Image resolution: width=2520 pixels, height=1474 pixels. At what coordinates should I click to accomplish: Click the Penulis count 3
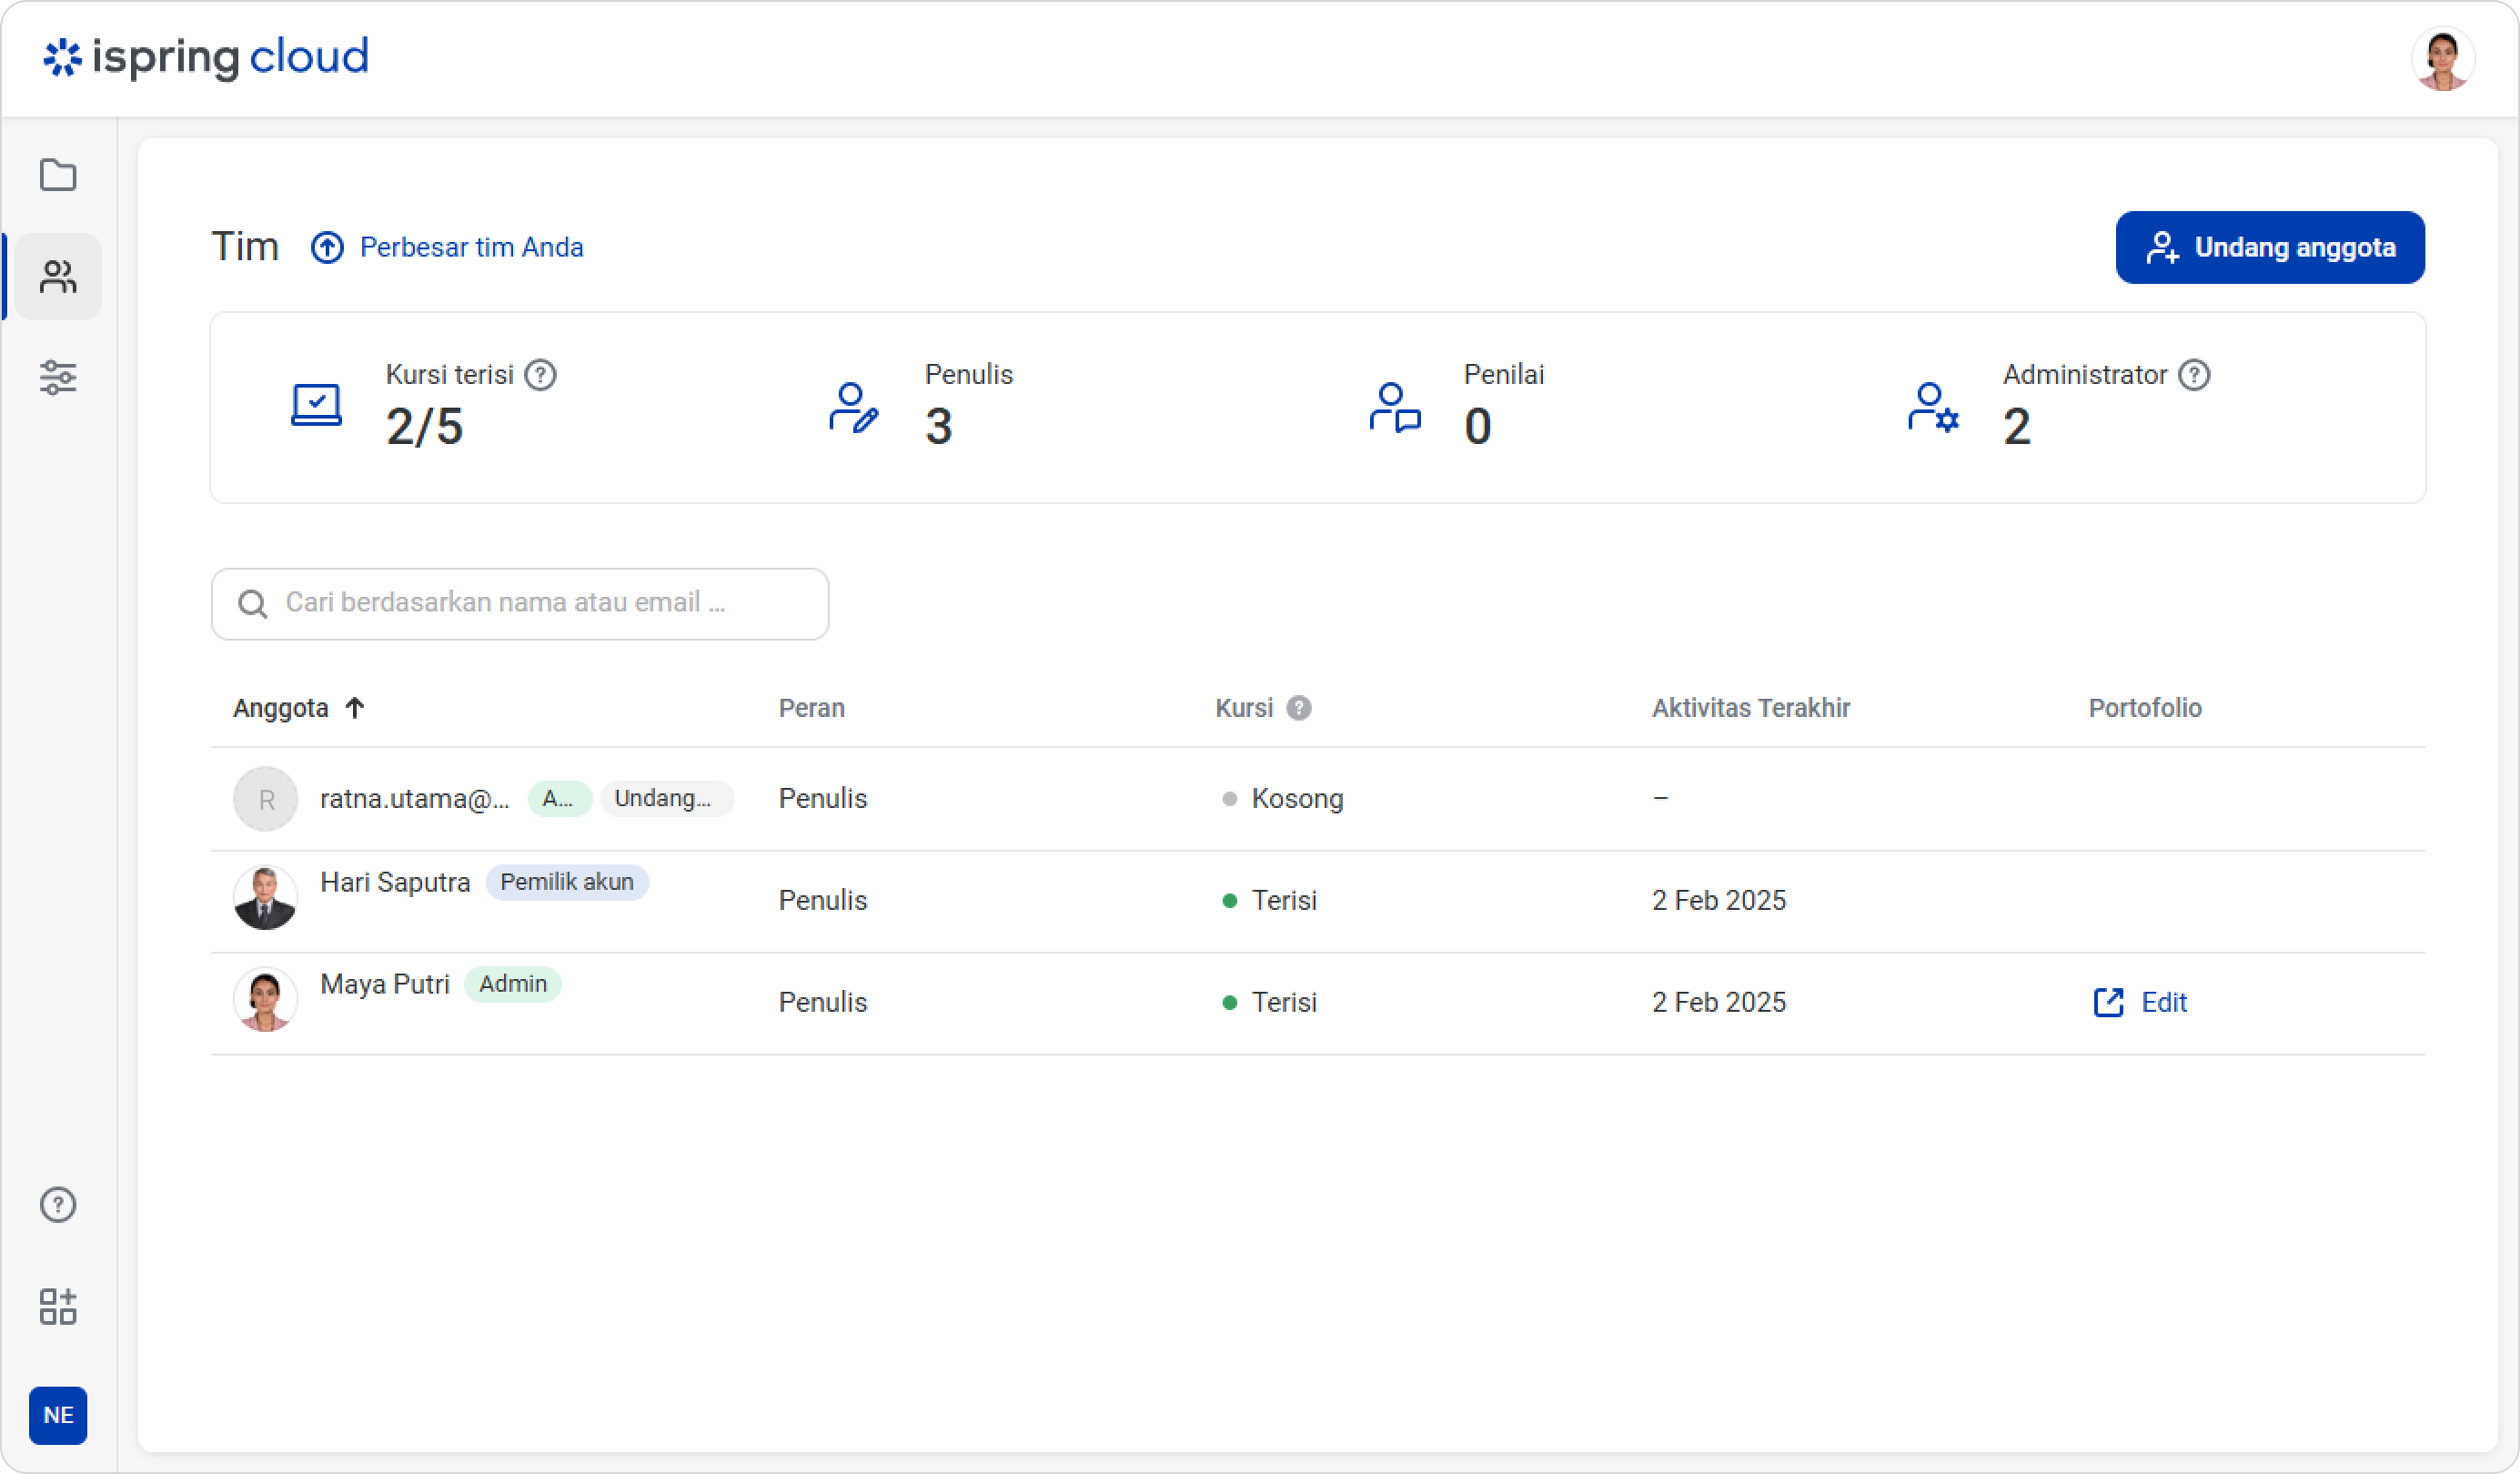[939, 427]
